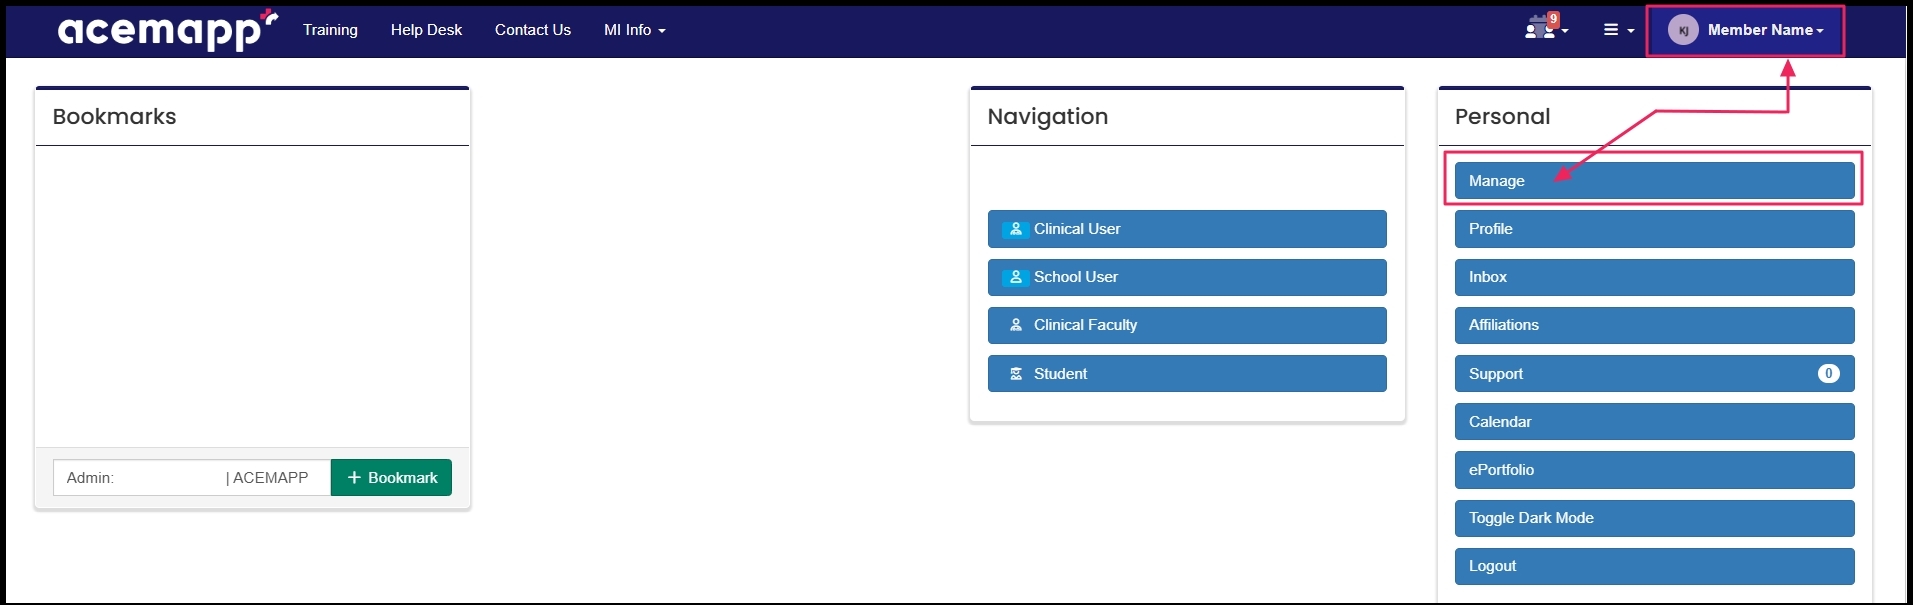Open ePortfolio
This screenshot has height=605, width=1913.
[1654, 470]
